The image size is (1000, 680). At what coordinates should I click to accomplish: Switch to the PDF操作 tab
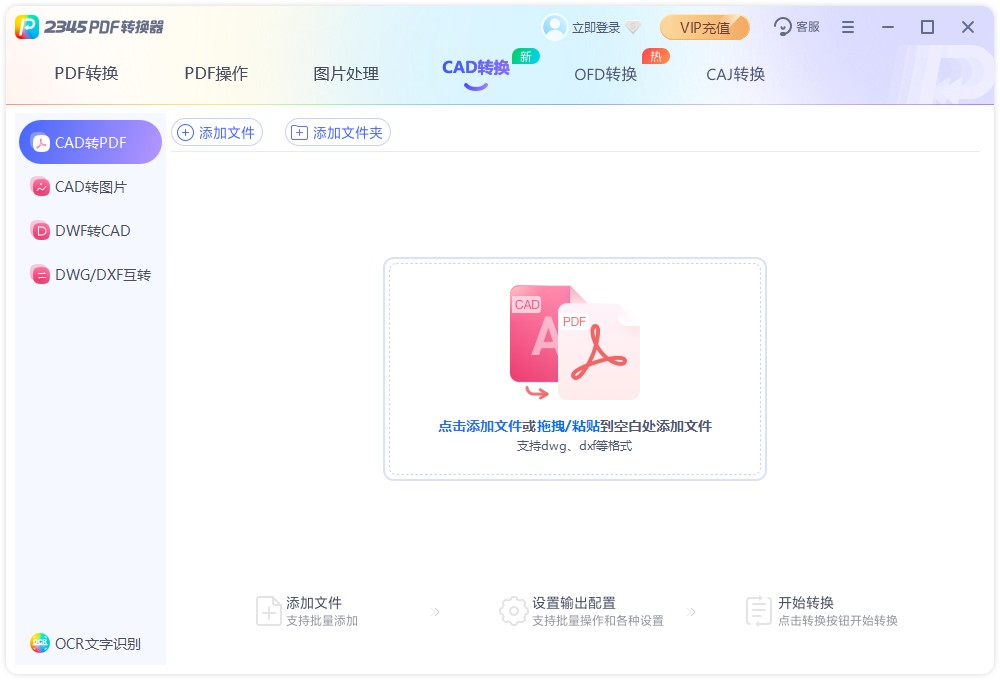pyautogui.click(x=216, y=73)
